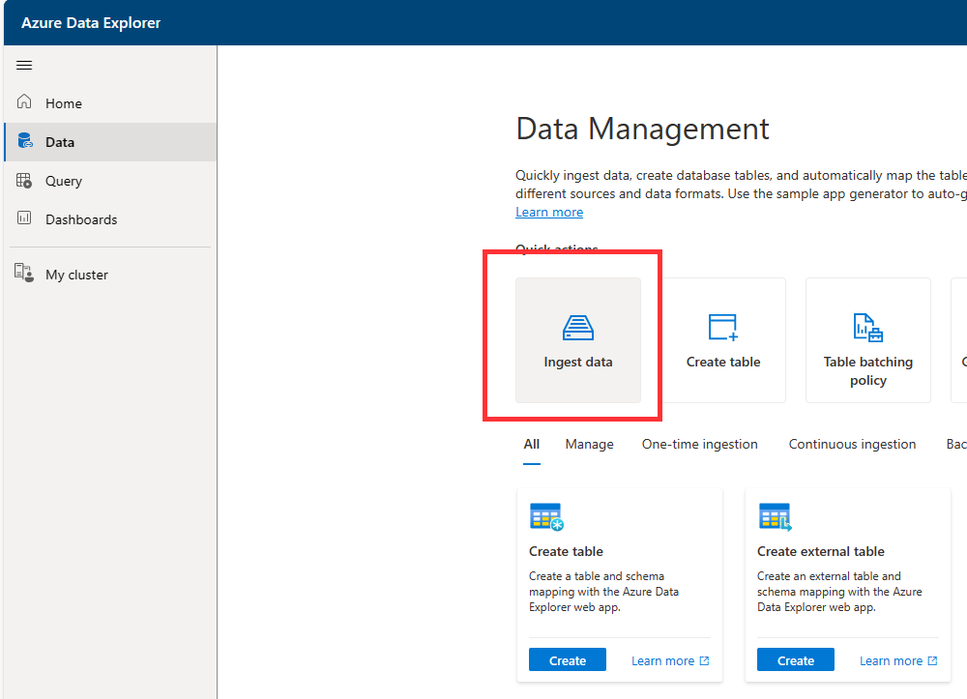Open My cluster from the sidebar
Image resolution: width=967 pixels, height=699 pixels.
110,275
